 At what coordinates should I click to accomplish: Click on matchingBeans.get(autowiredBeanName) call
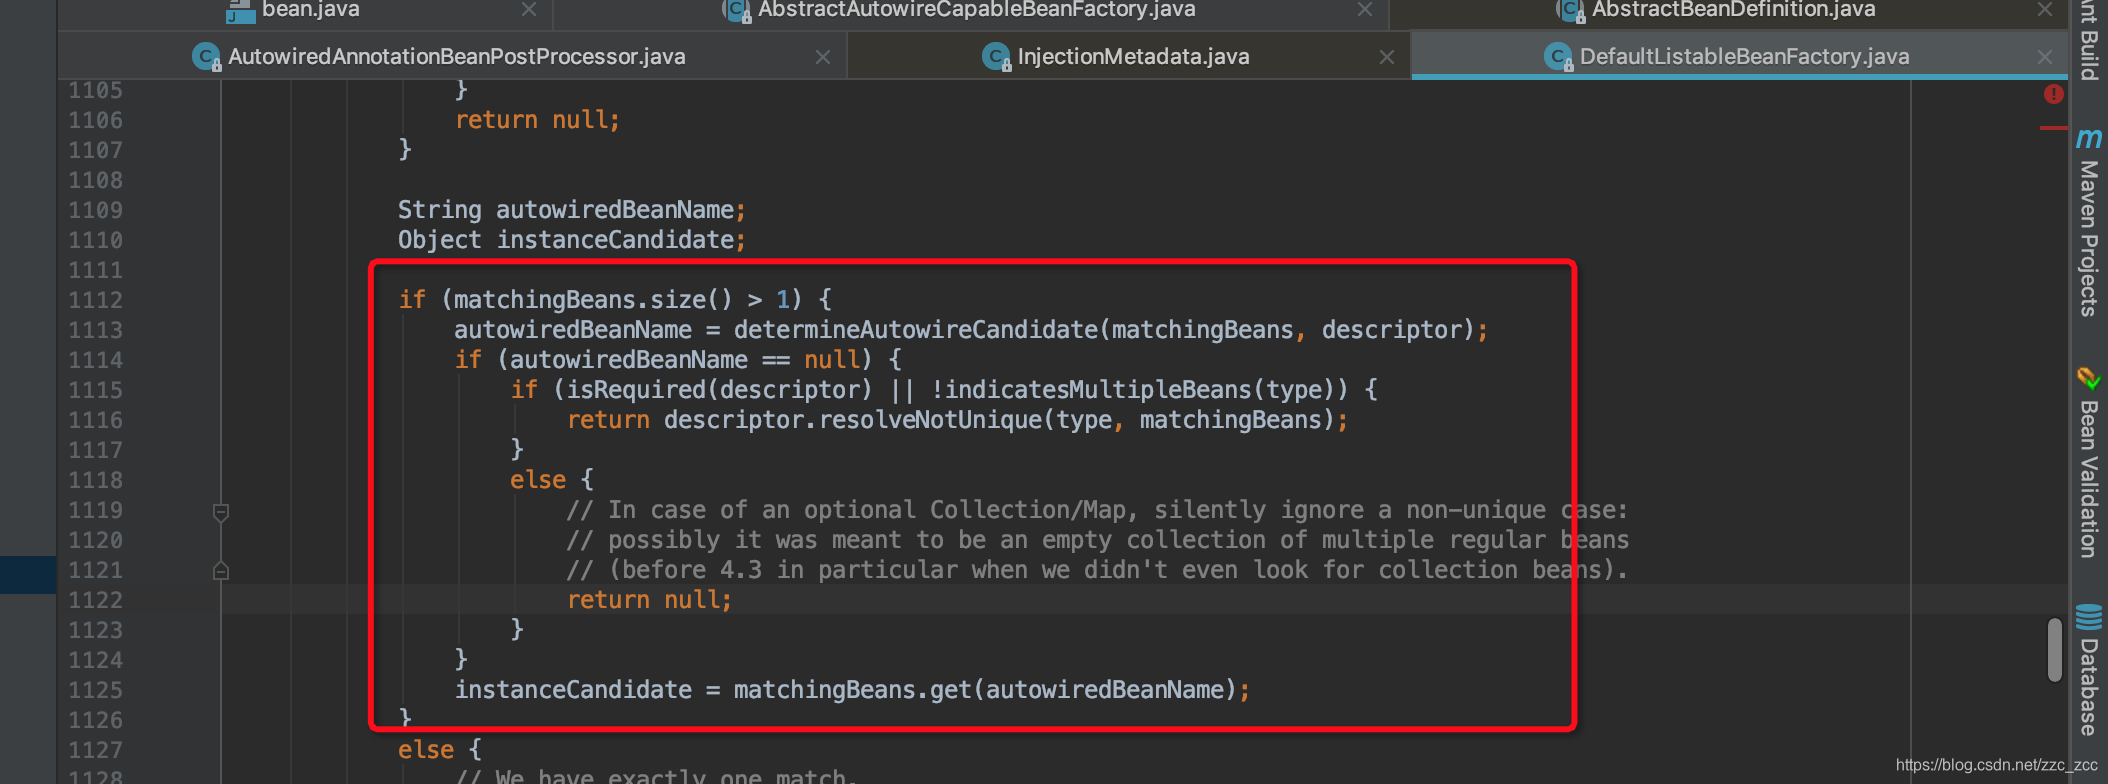tap(986, 690)
